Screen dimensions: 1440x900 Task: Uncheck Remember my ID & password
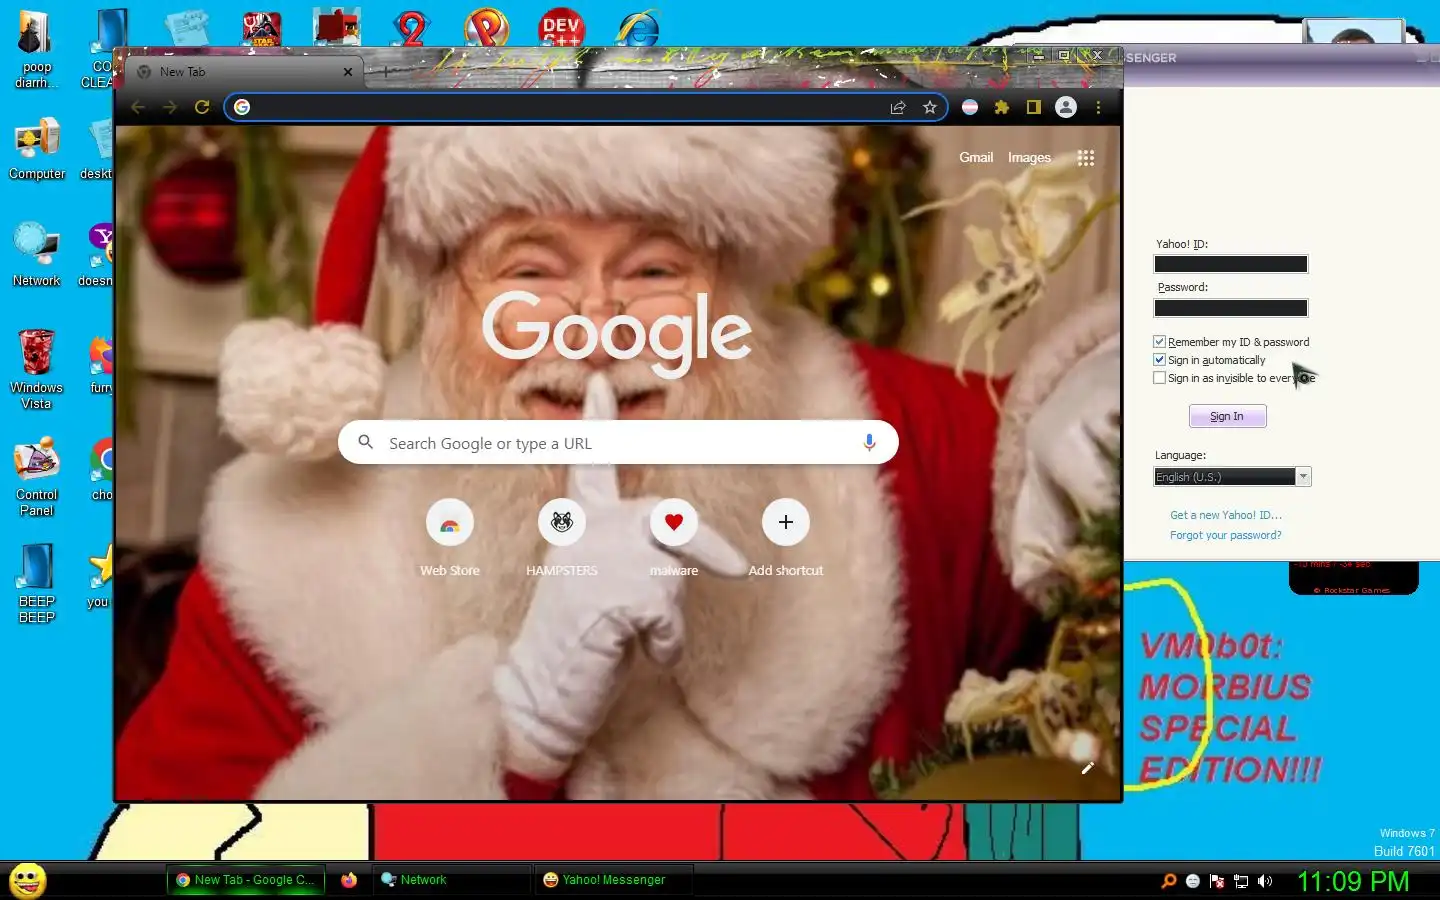click(x=1160, y=342)
